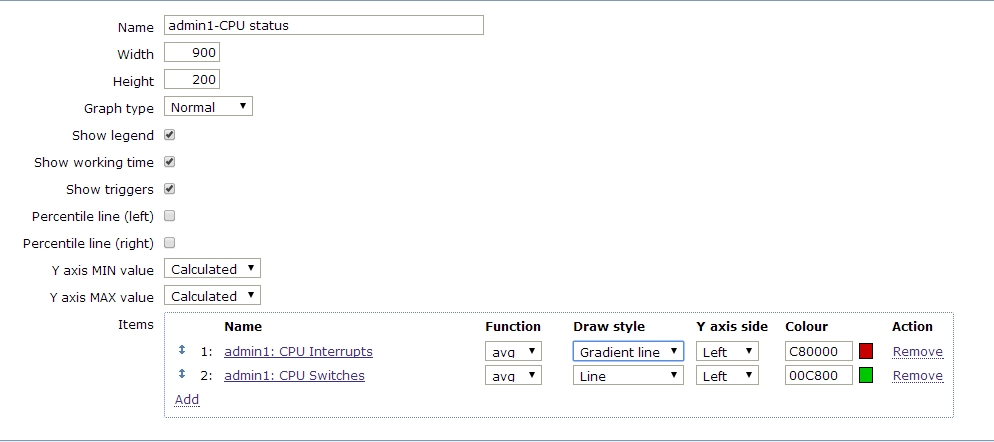Open Y axis MAX value dropdown
The width and height of the screenshot is (994, 442).
tap(212, 296)
